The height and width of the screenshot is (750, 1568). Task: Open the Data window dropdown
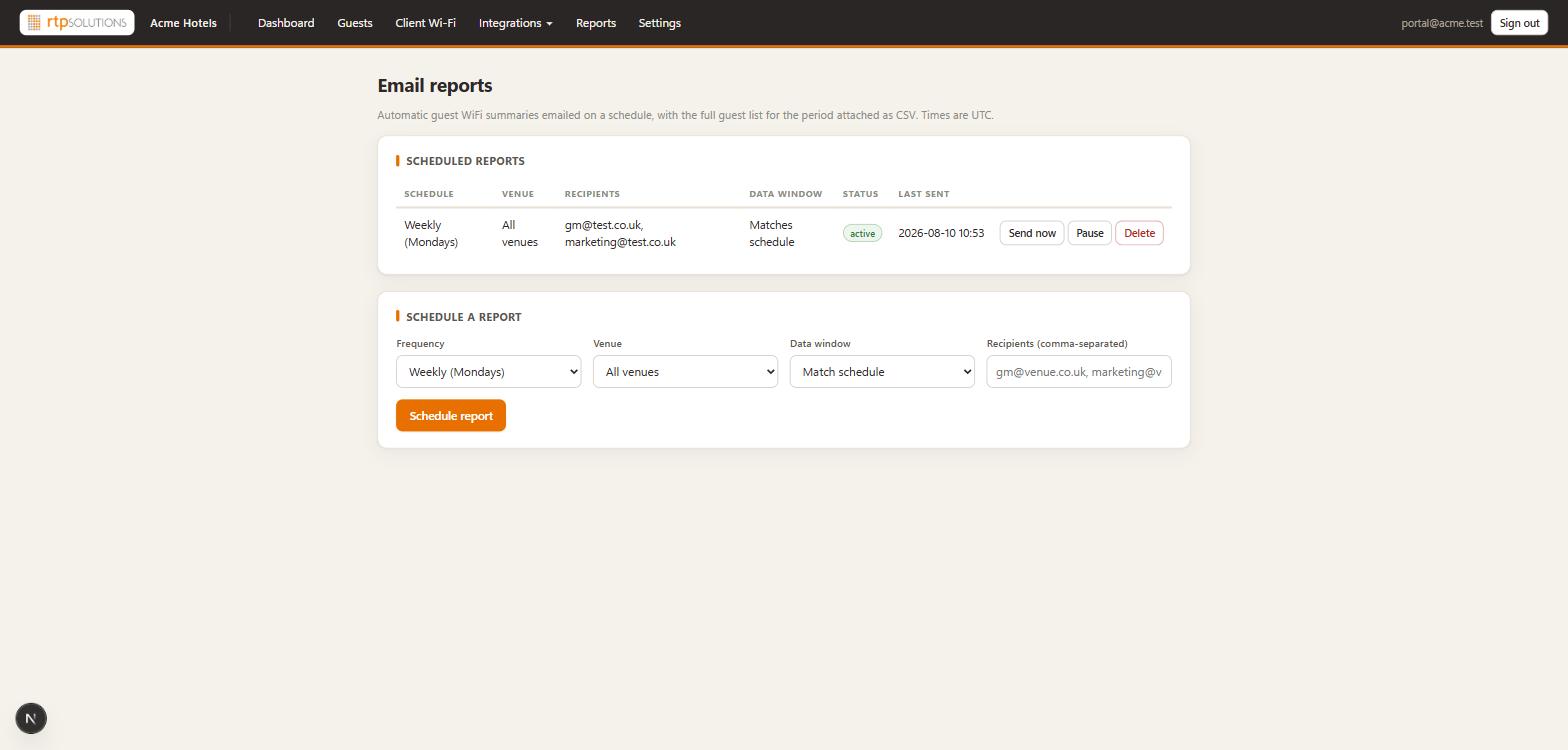882,372
